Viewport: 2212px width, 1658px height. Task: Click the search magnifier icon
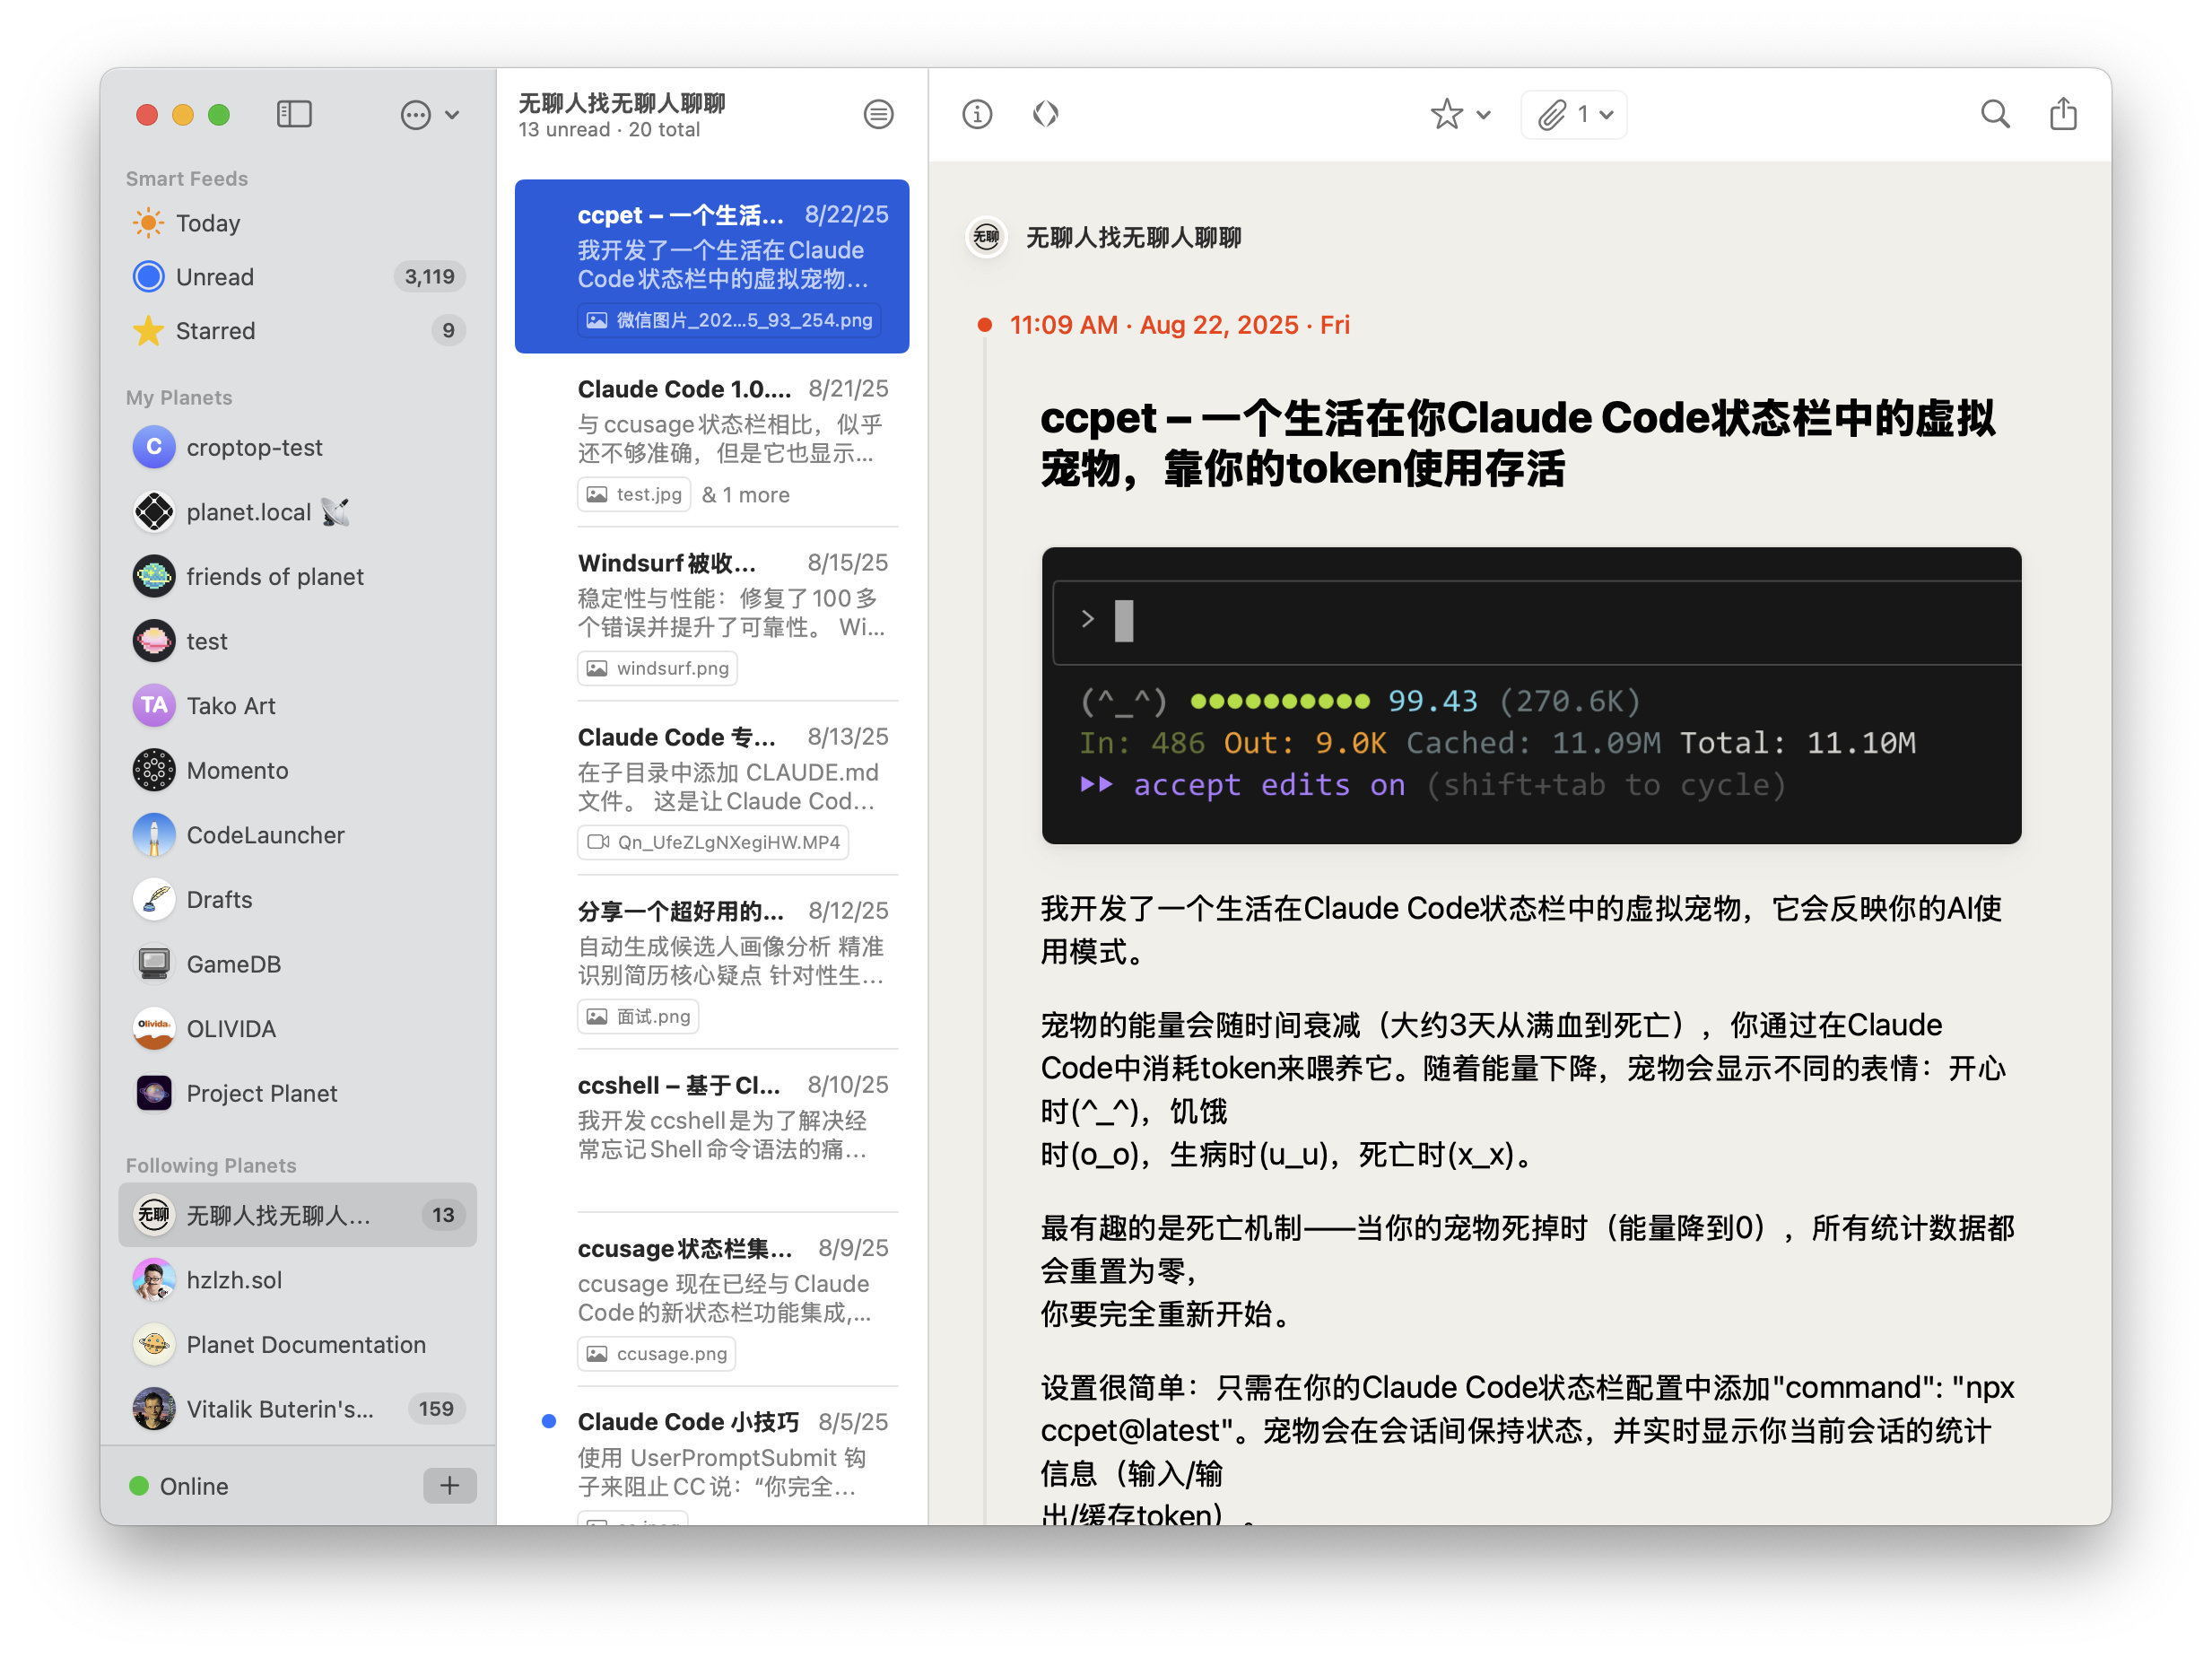[1995, 115]
